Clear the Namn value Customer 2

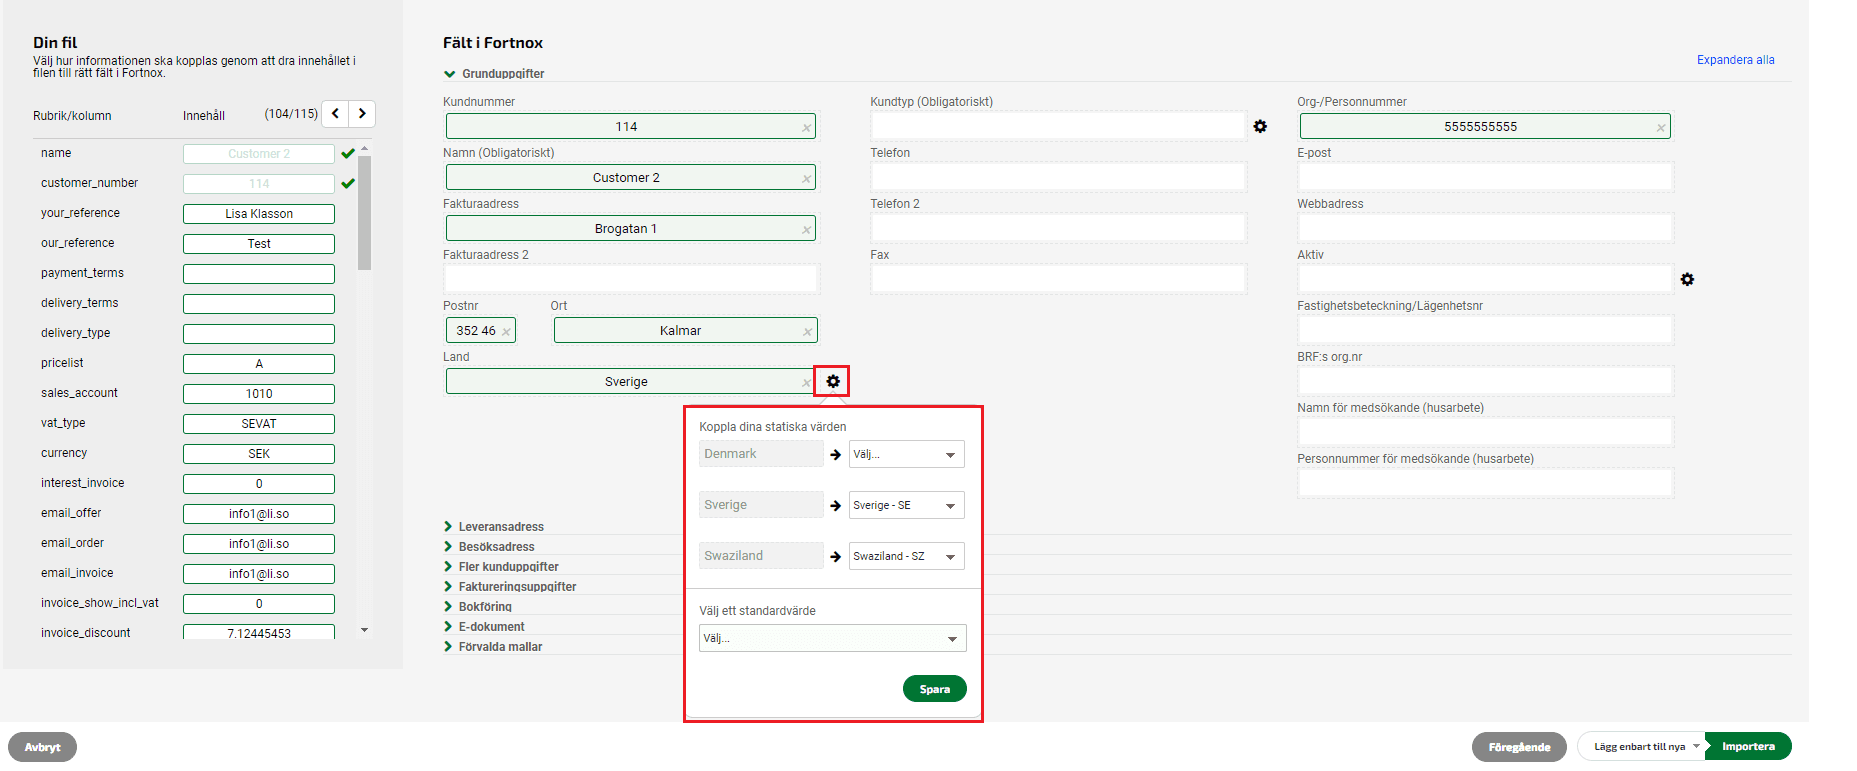point(806,178)
